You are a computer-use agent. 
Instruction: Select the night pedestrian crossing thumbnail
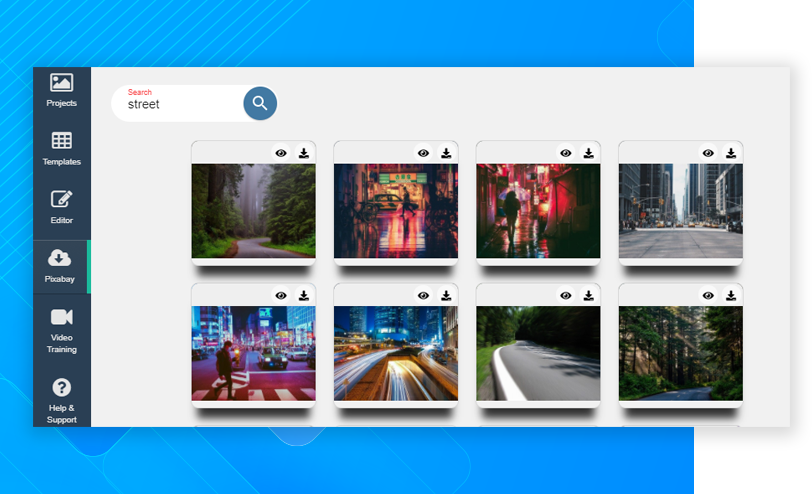253,353
